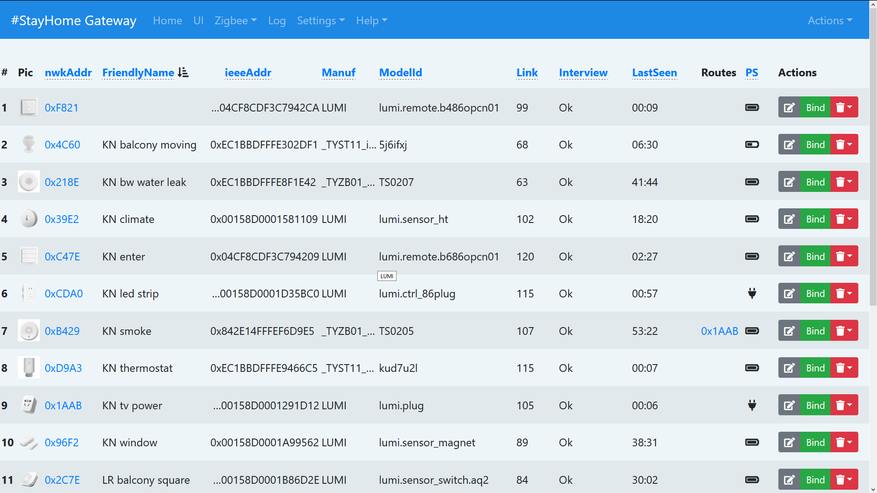Open the UI page

pyautogui.click(x=198, y=21)
